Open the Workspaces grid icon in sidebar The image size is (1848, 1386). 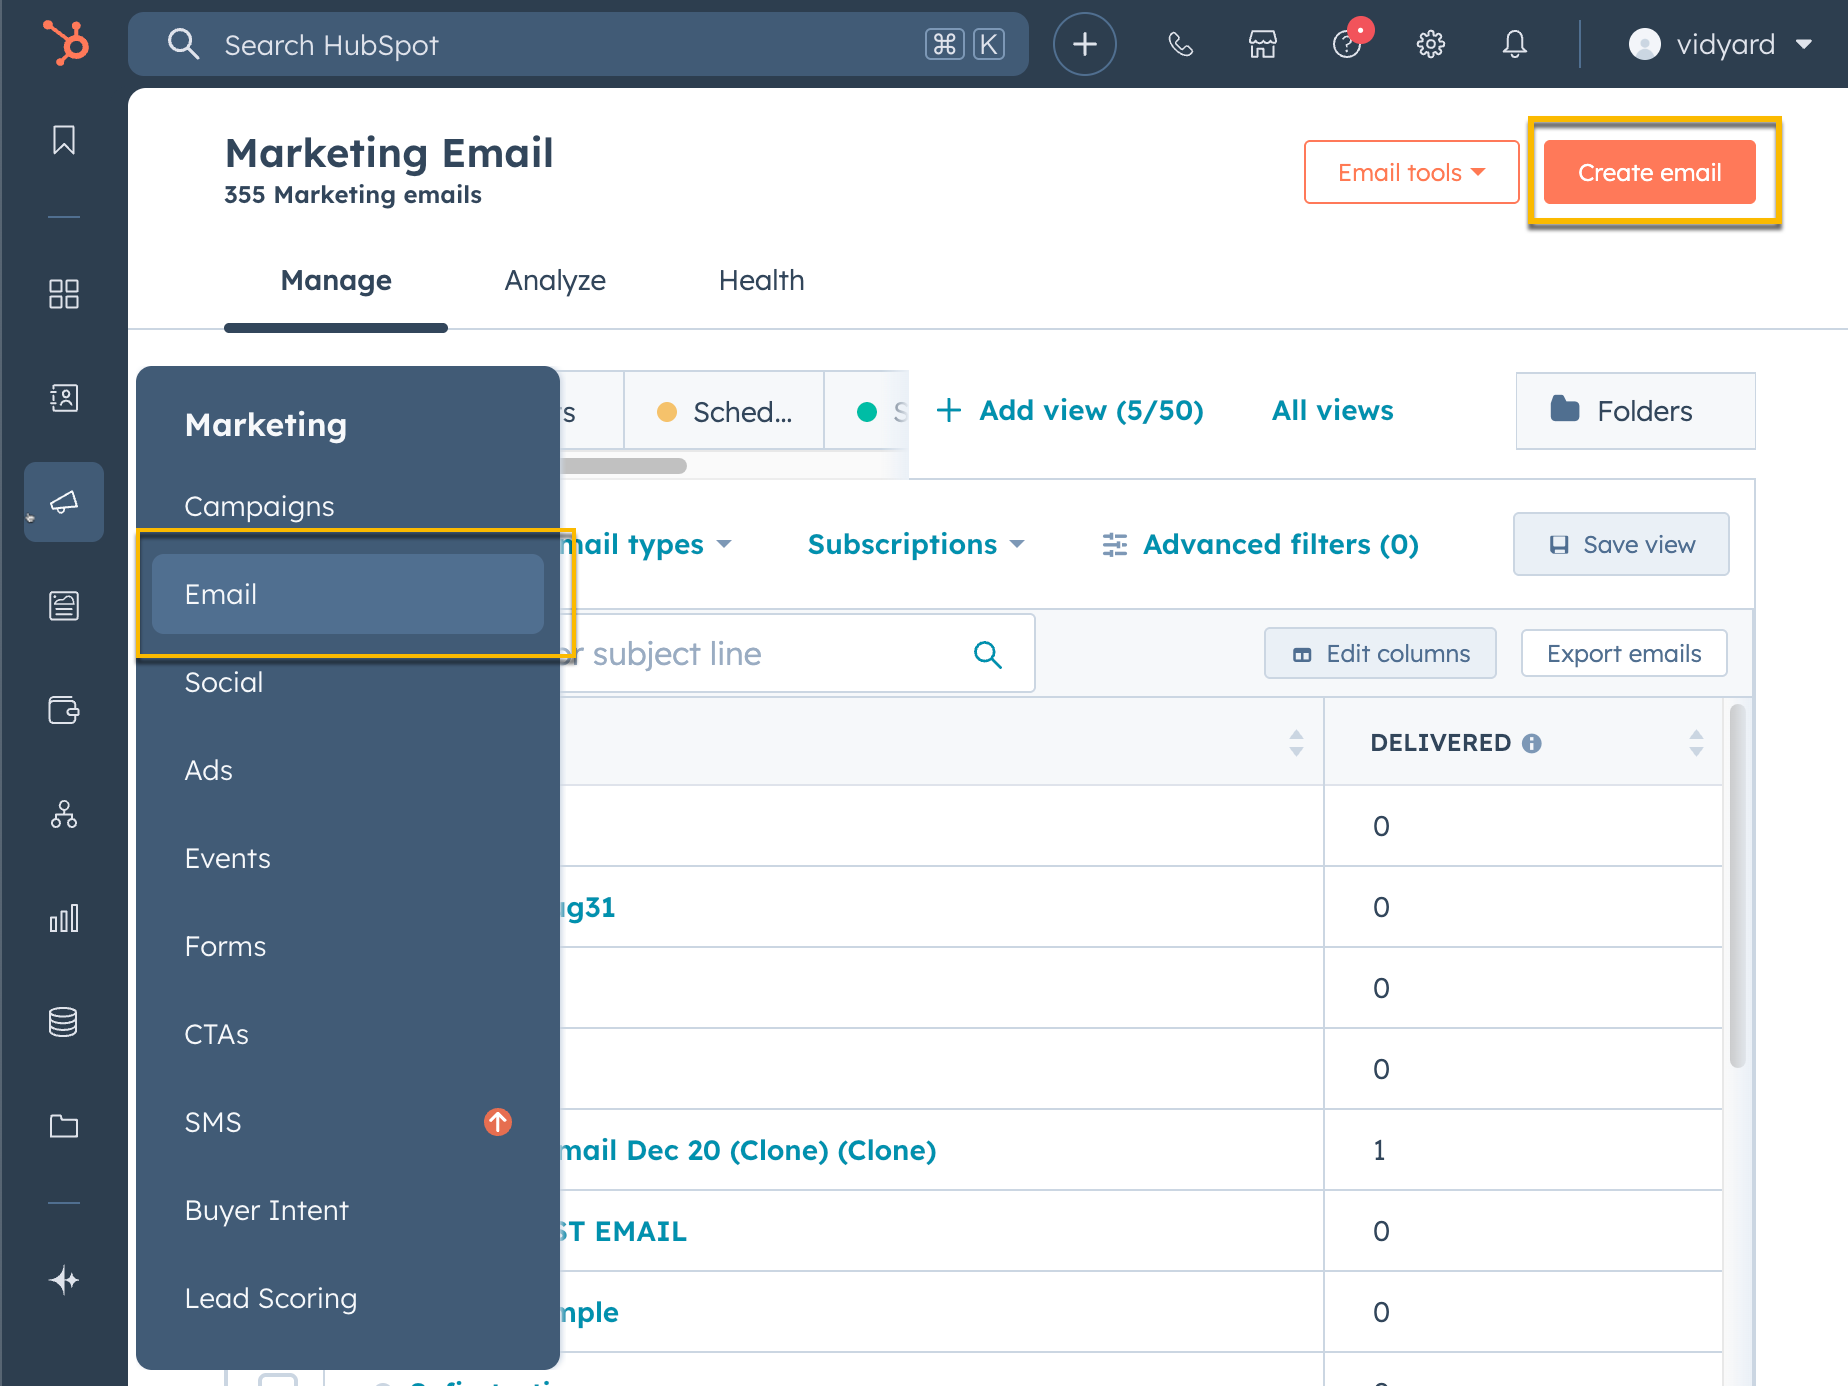64,294
